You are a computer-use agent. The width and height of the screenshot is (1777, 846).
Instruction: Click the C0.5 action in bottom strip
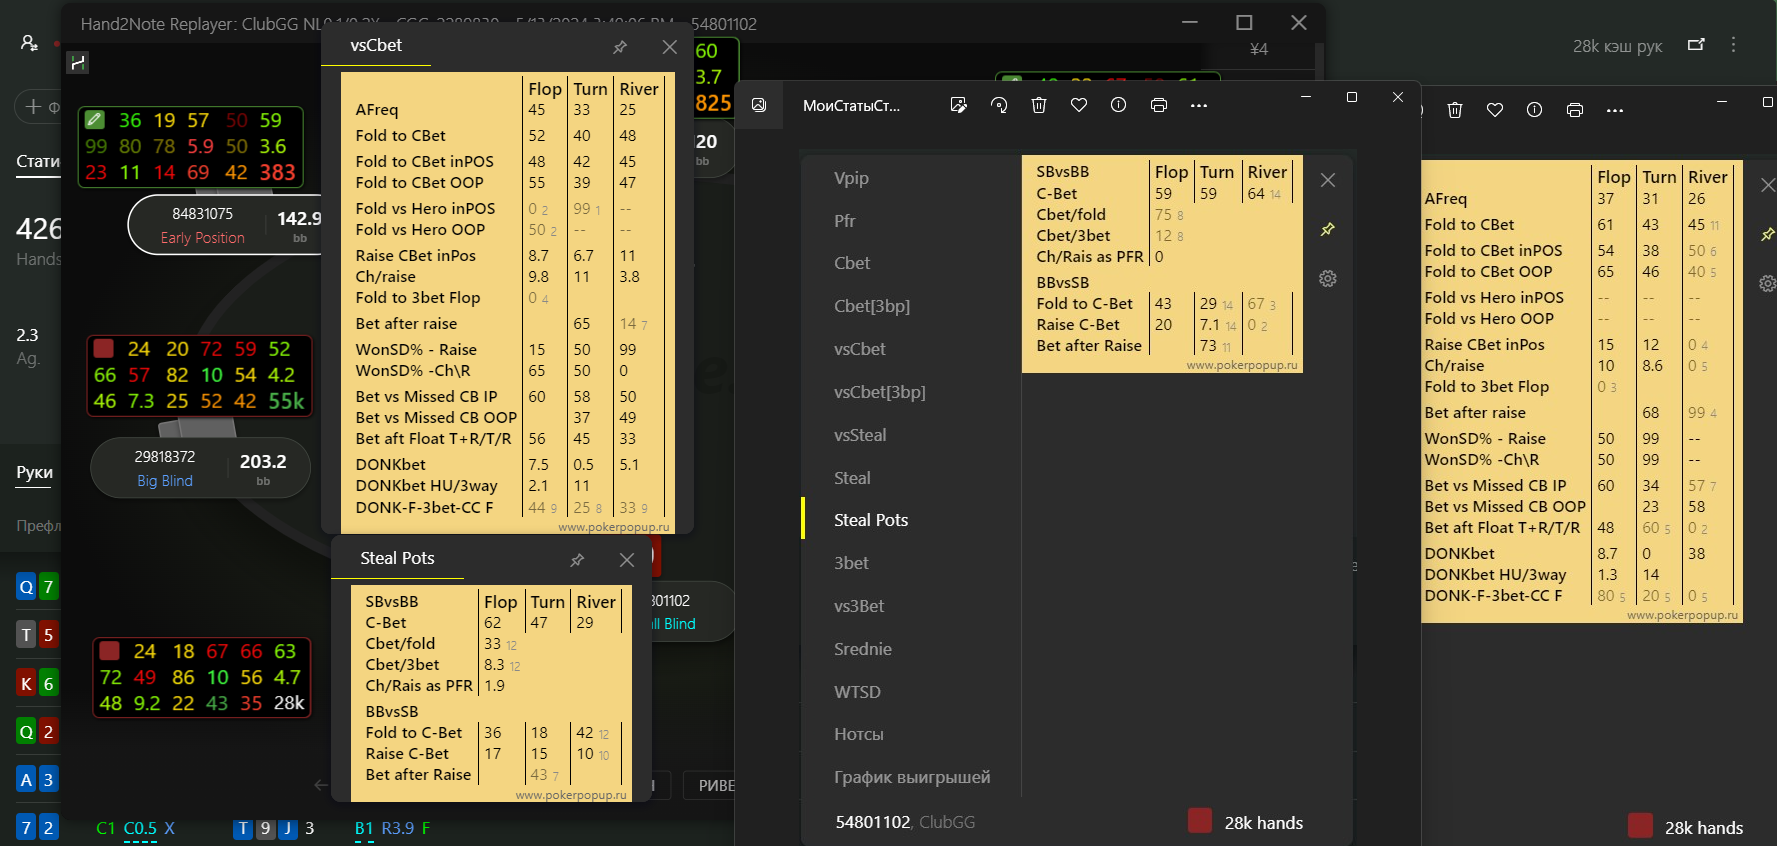140,829
